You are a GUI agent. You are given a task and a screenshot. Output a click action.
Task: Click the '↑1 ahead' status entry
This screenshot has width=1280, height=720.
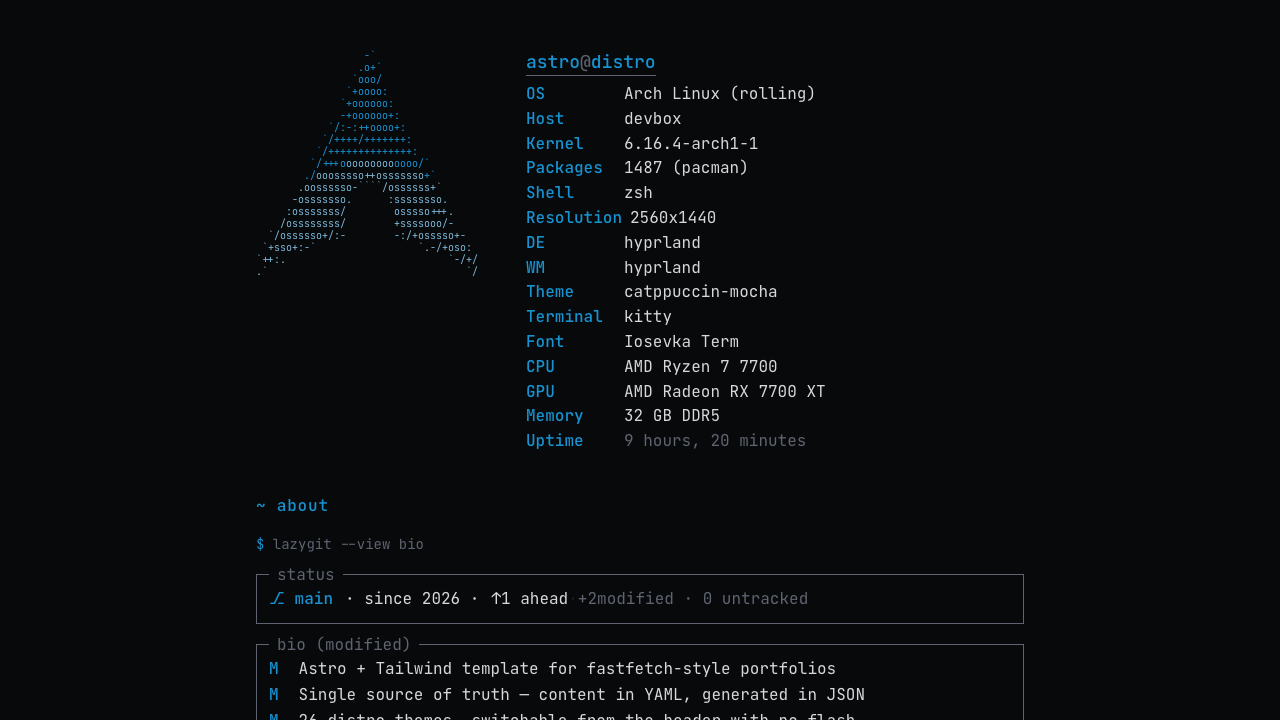pos(529,599)
